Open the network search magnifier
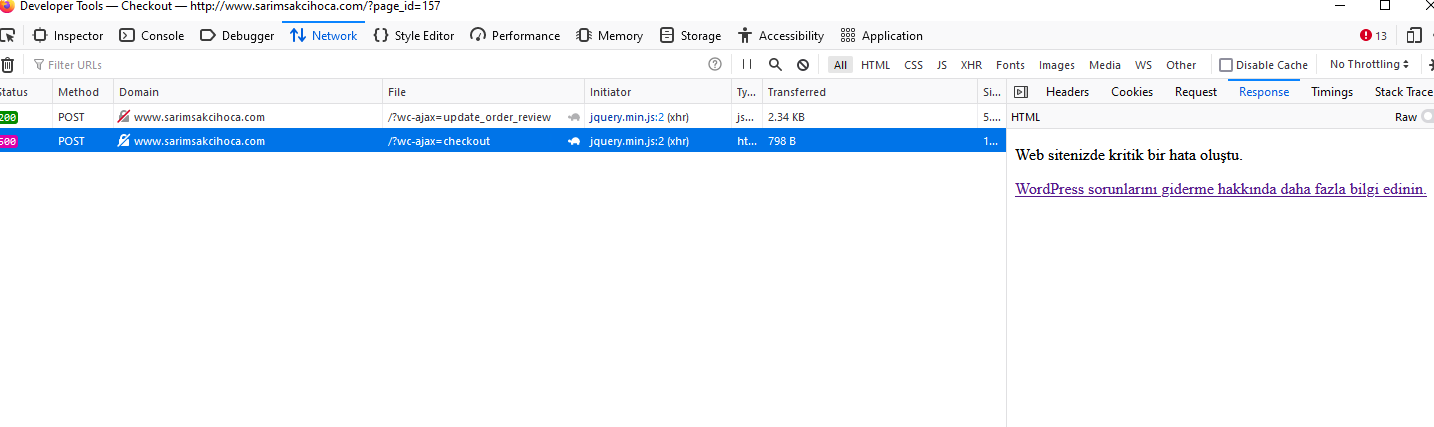Screen dimensions: 1434x427 [775, 65]
